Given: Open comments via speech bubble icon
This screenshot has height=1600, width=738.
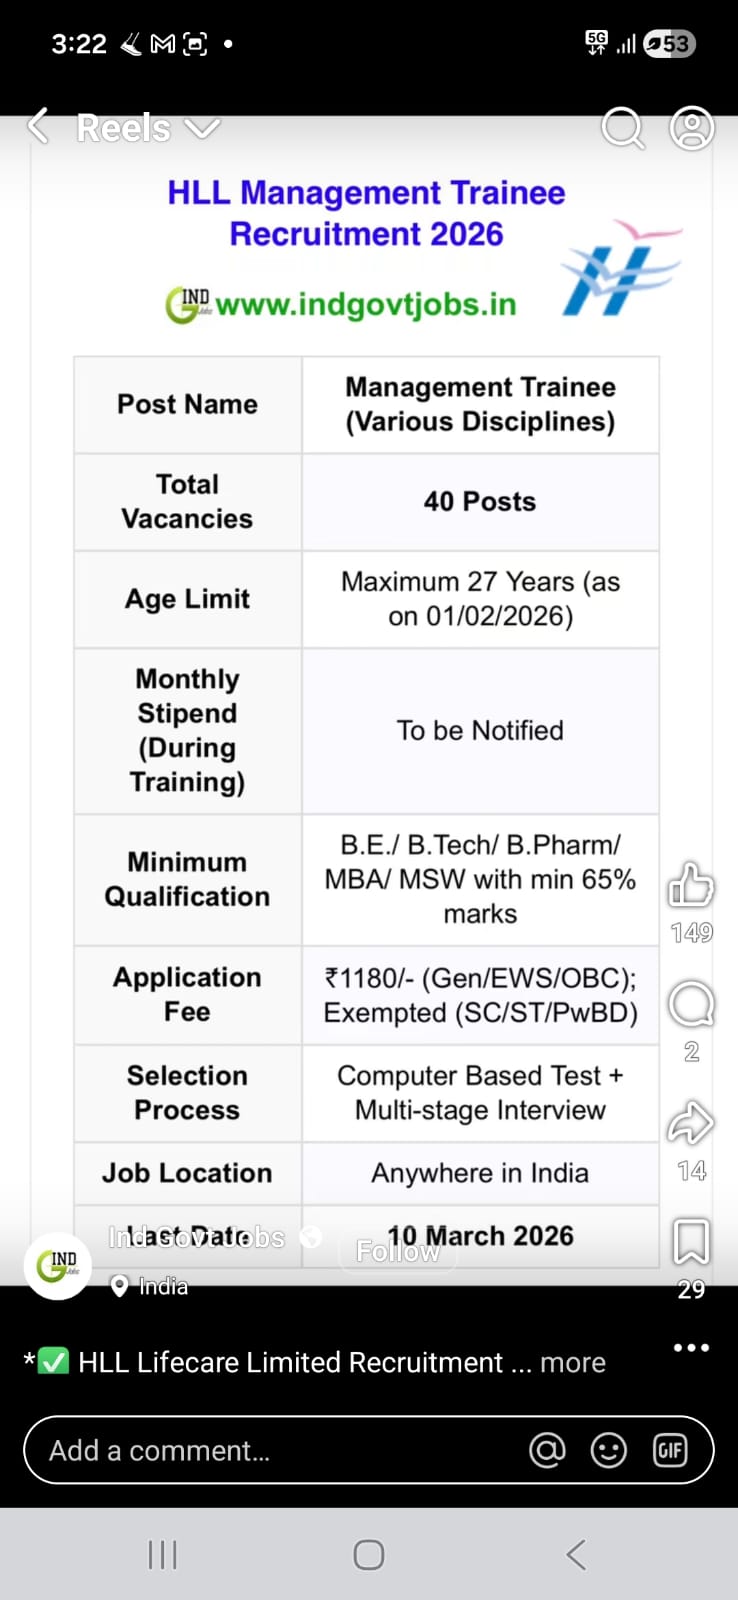Looking at the screenshot, I should (x=690, y=1005).
